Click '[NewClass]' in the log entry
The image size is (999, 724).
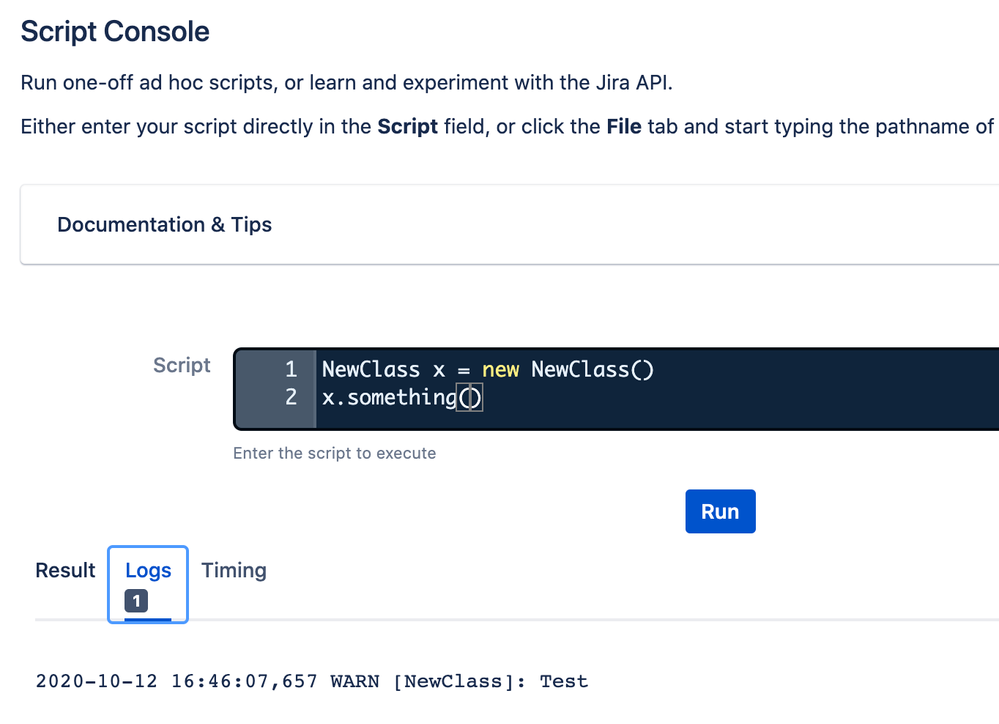[462, 682]
